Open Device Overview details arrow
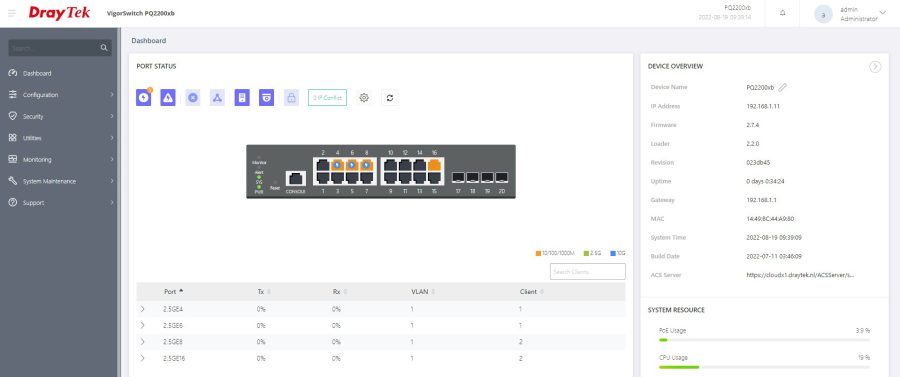The width and height of the screenshot is (900, 377). (875, 67)
